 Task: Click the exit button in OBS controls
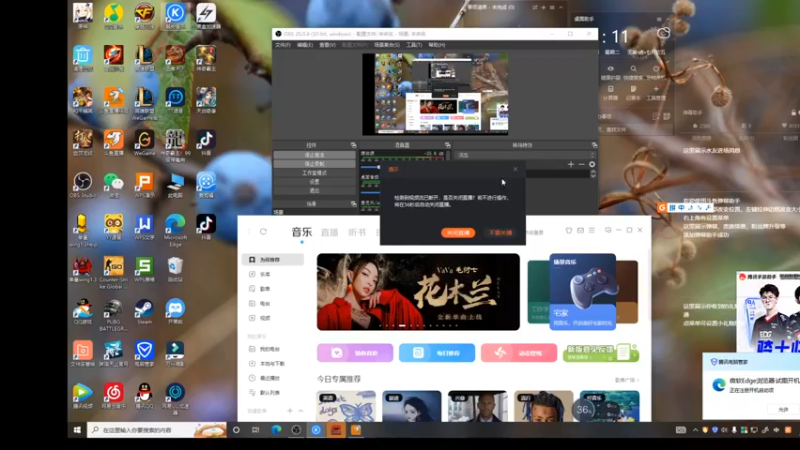pos(314,190)
